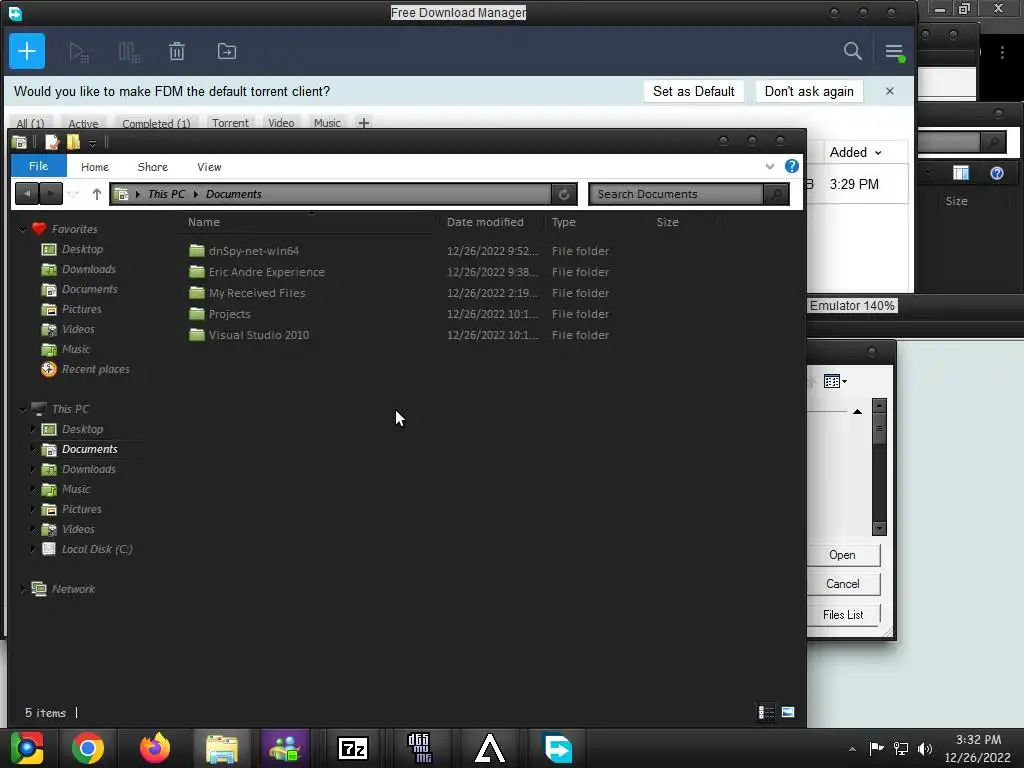Select Local Disk (C:) in navigation pane

click(x=97, y=549)
